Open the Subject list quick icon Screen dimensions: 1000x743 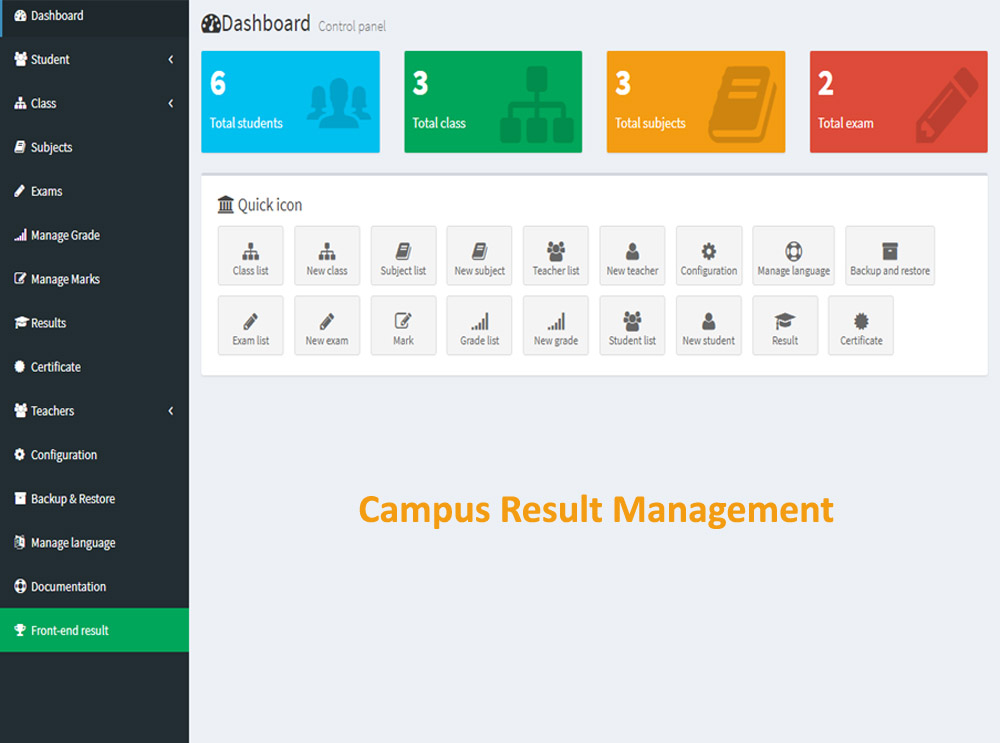403,256
